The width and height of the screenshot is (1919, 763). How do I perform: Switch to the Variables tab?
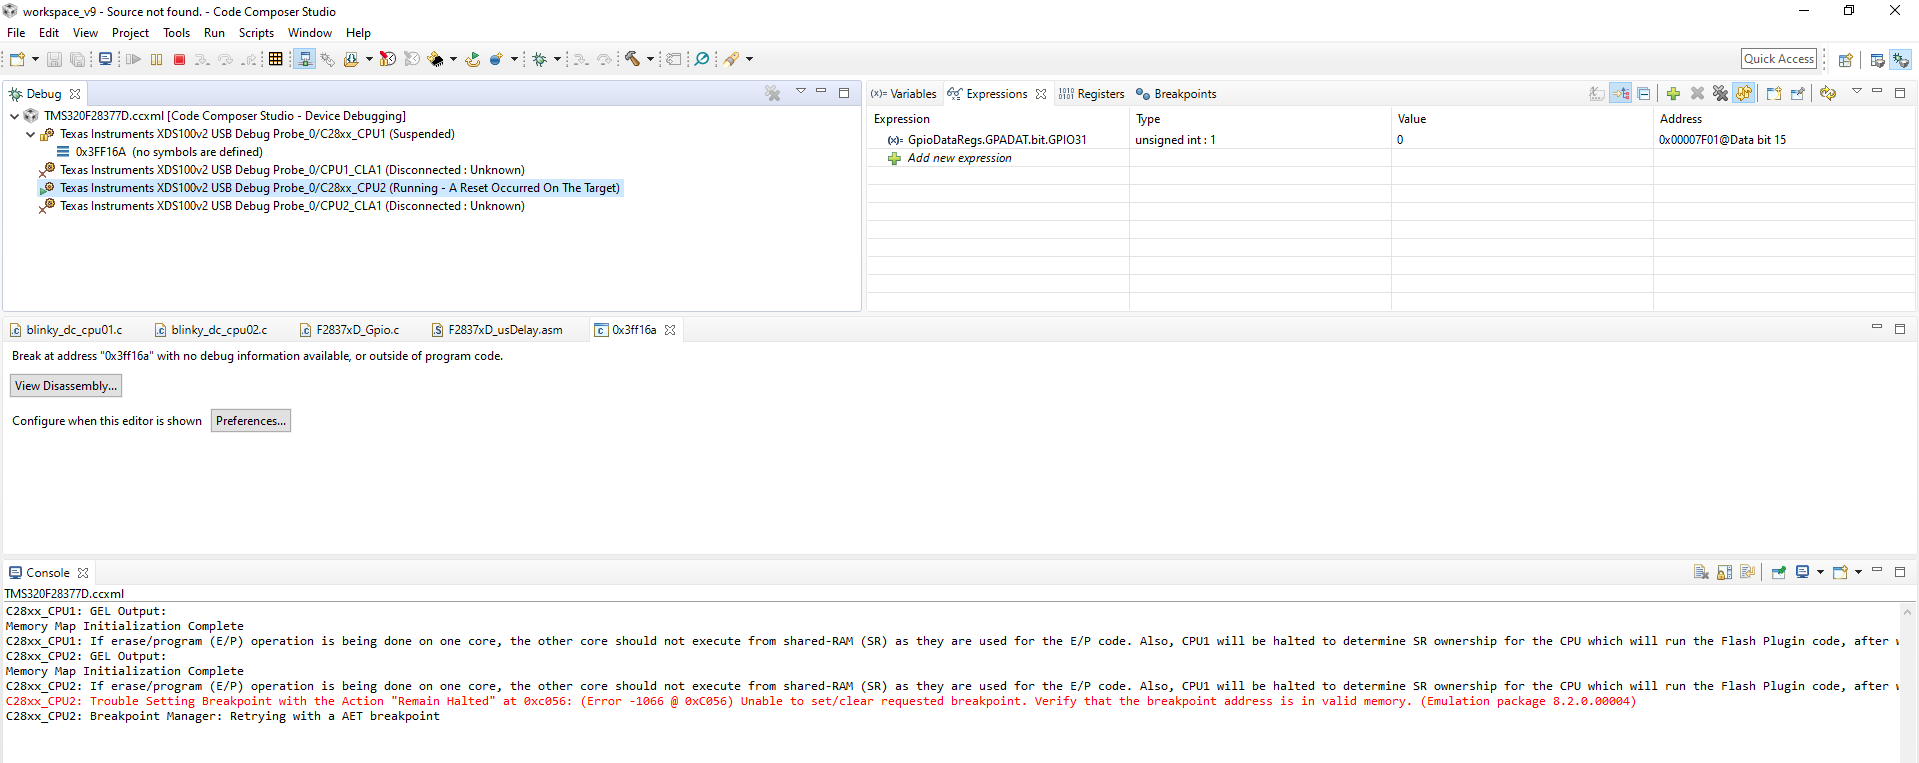pos(904,94)
